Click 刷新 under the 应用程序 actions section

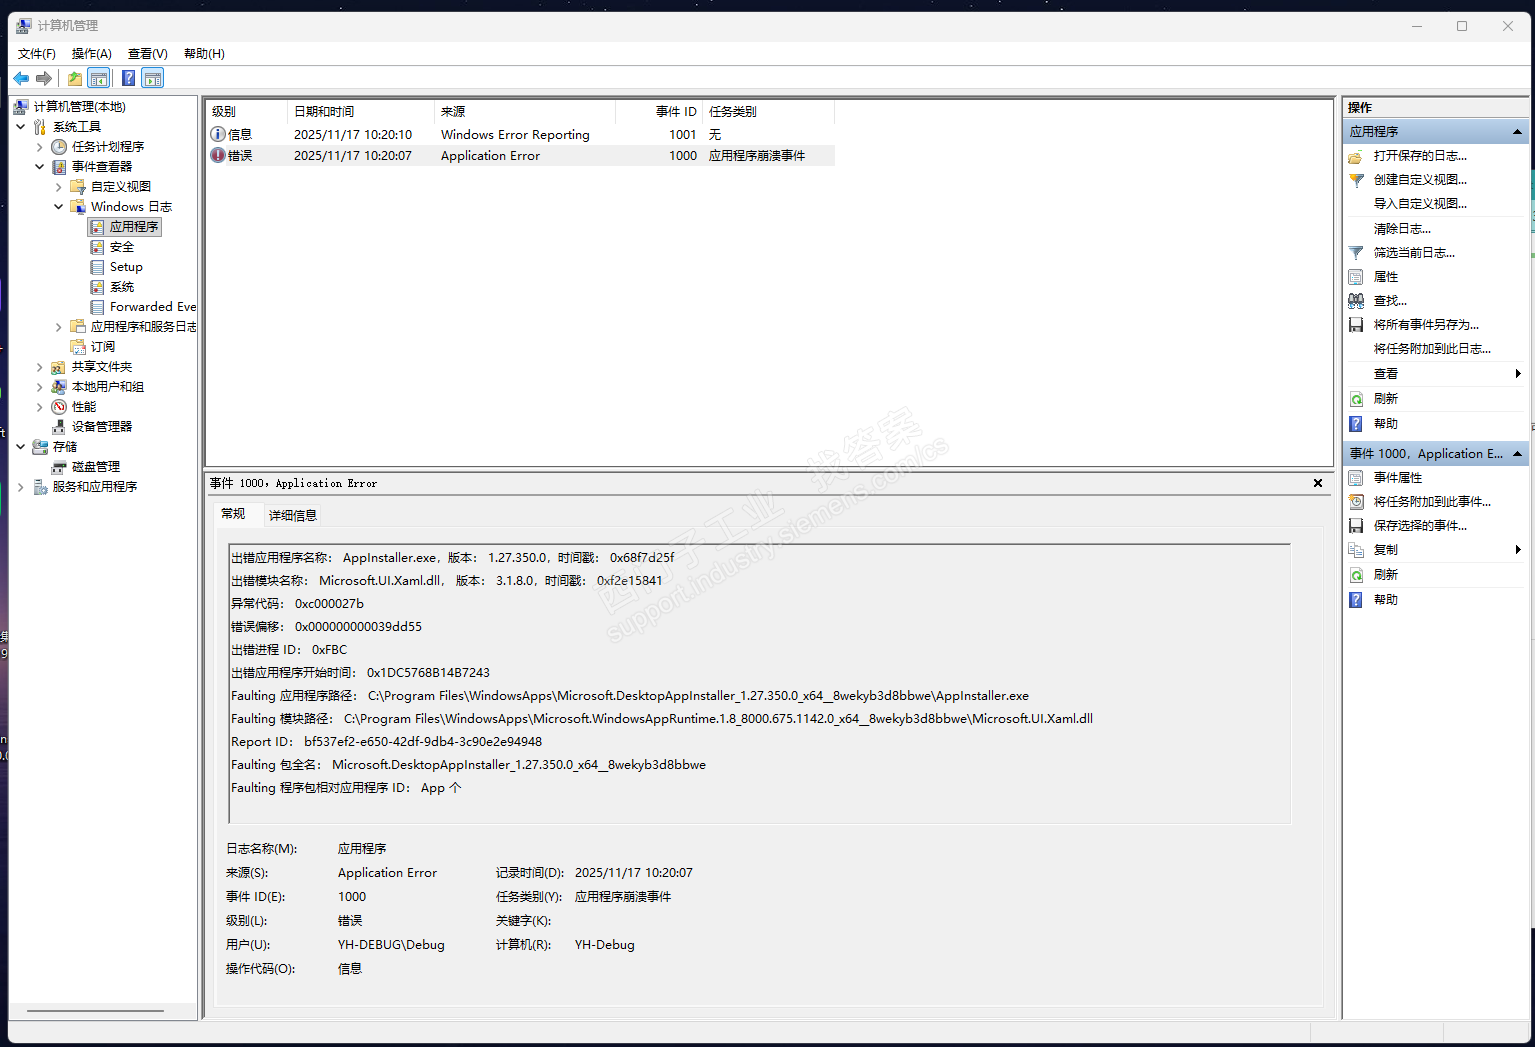point(1386,399)
